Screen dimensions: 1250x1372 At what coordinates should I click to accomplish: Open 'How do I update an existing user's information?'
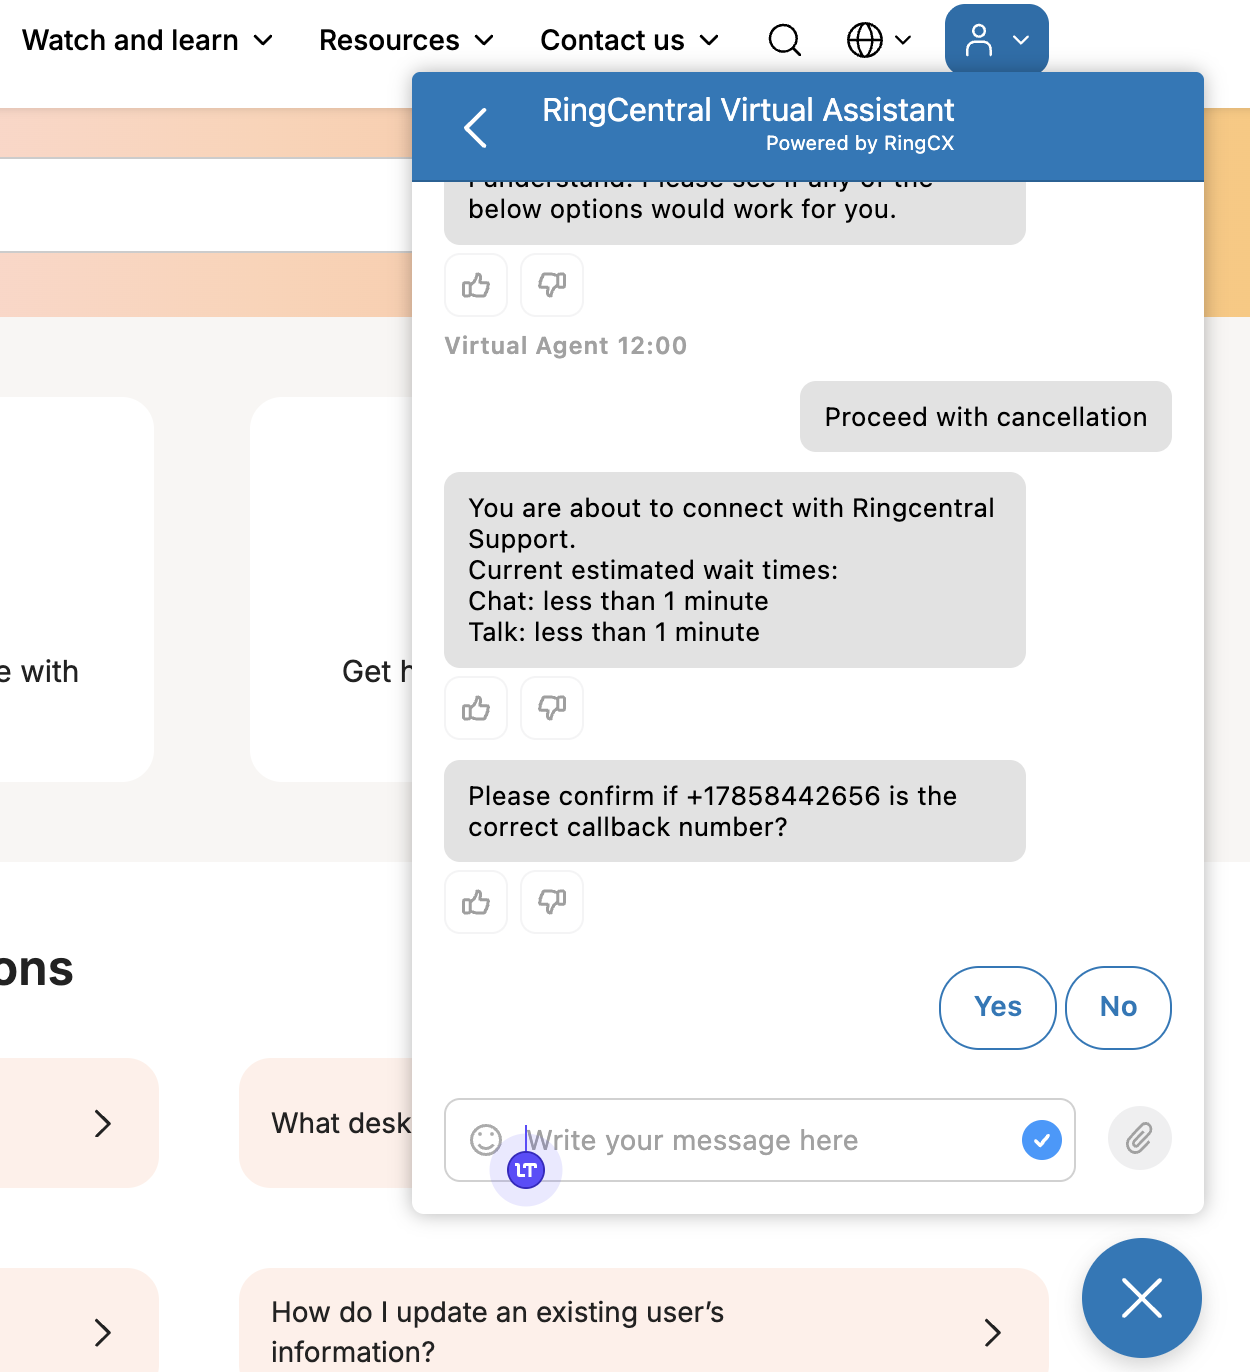644,1320
